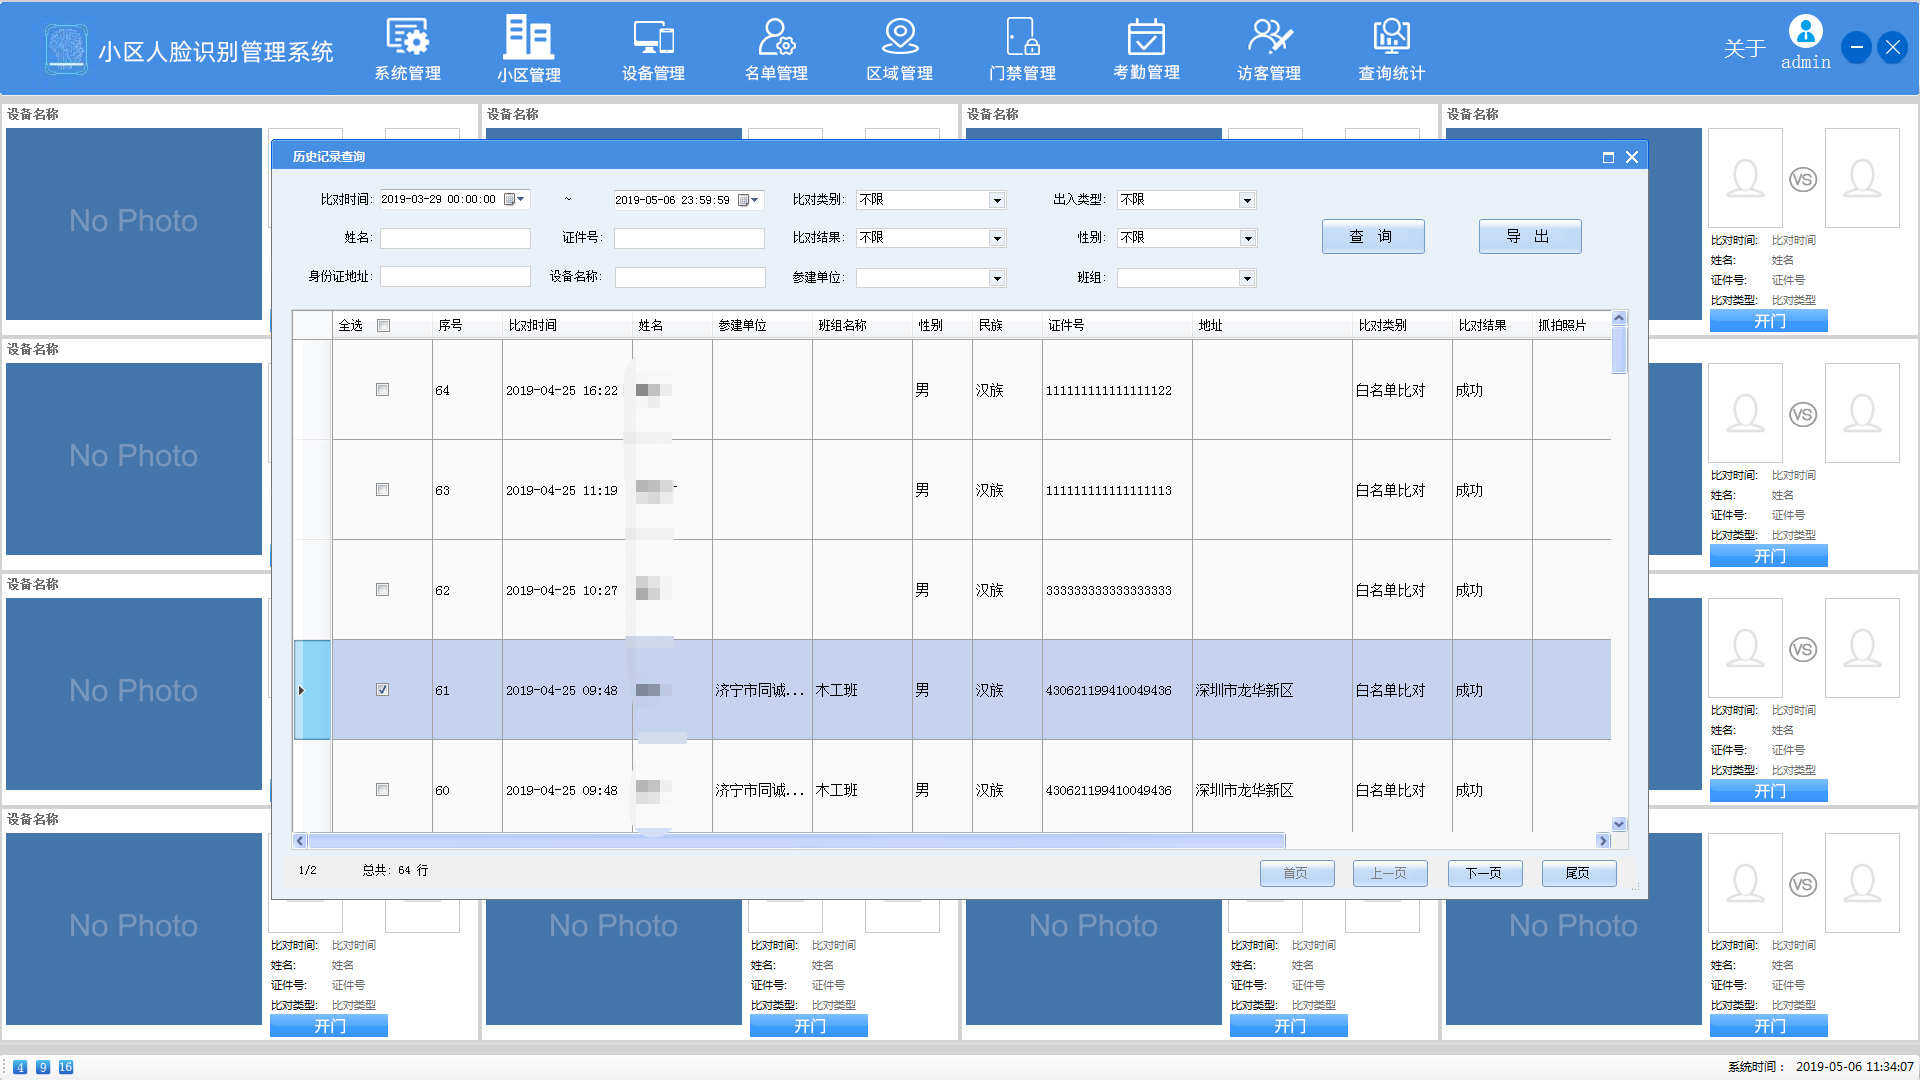Open end time dropdown arrow

[x=755, y=200]
